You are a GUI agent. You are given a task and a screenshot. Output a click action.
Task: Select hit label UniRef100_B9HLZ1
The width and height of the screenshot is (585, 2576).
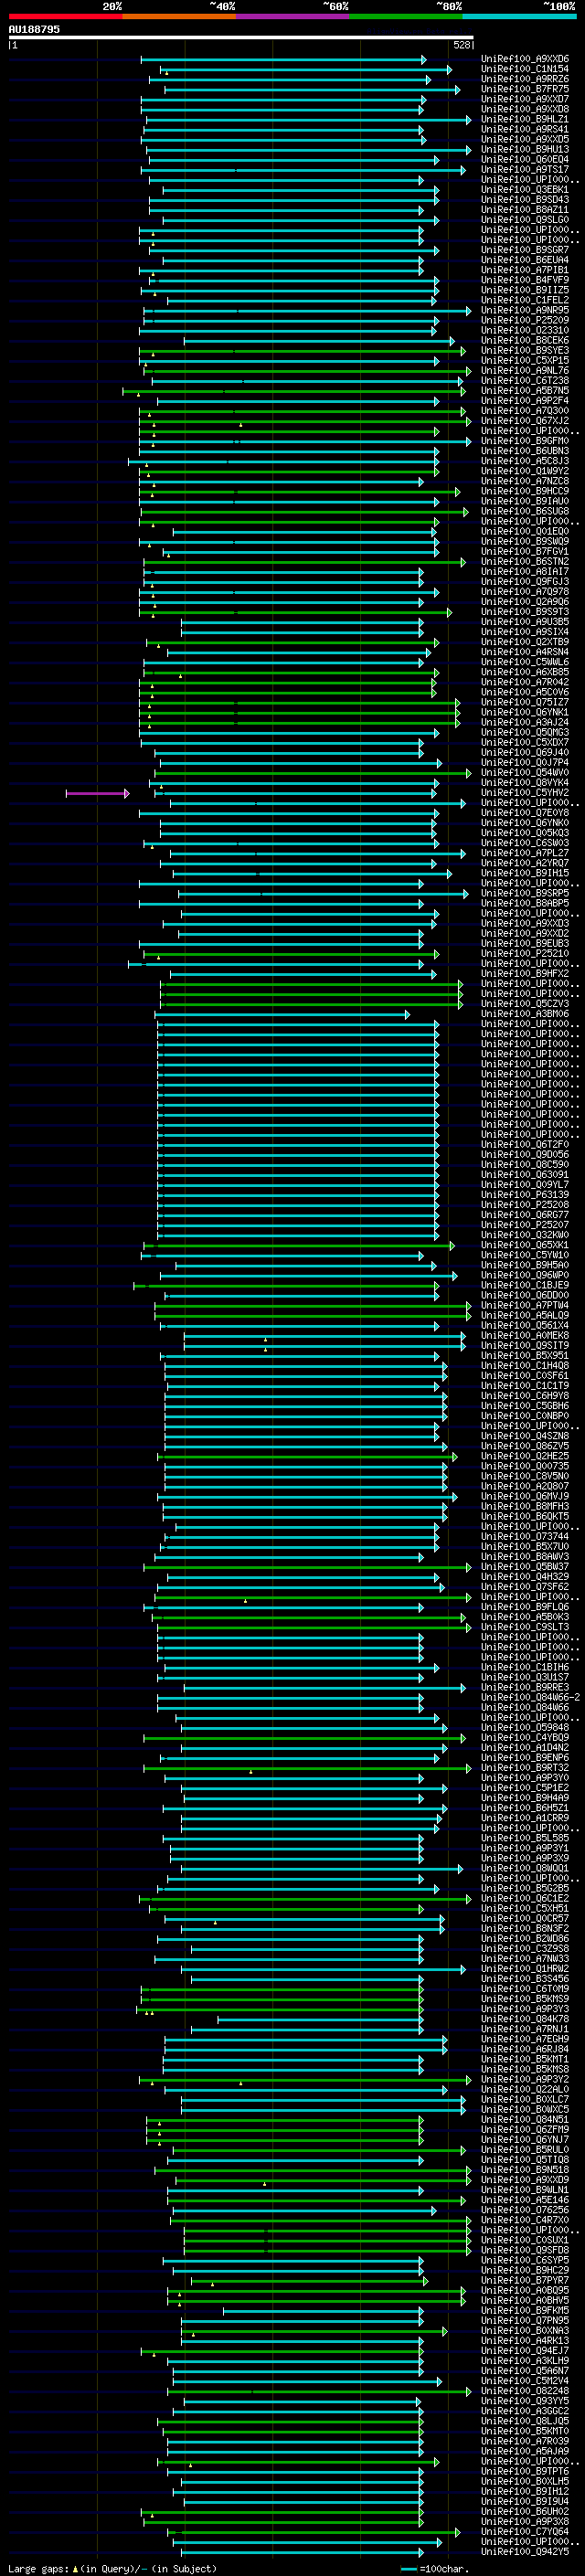[x=525, y=120]
